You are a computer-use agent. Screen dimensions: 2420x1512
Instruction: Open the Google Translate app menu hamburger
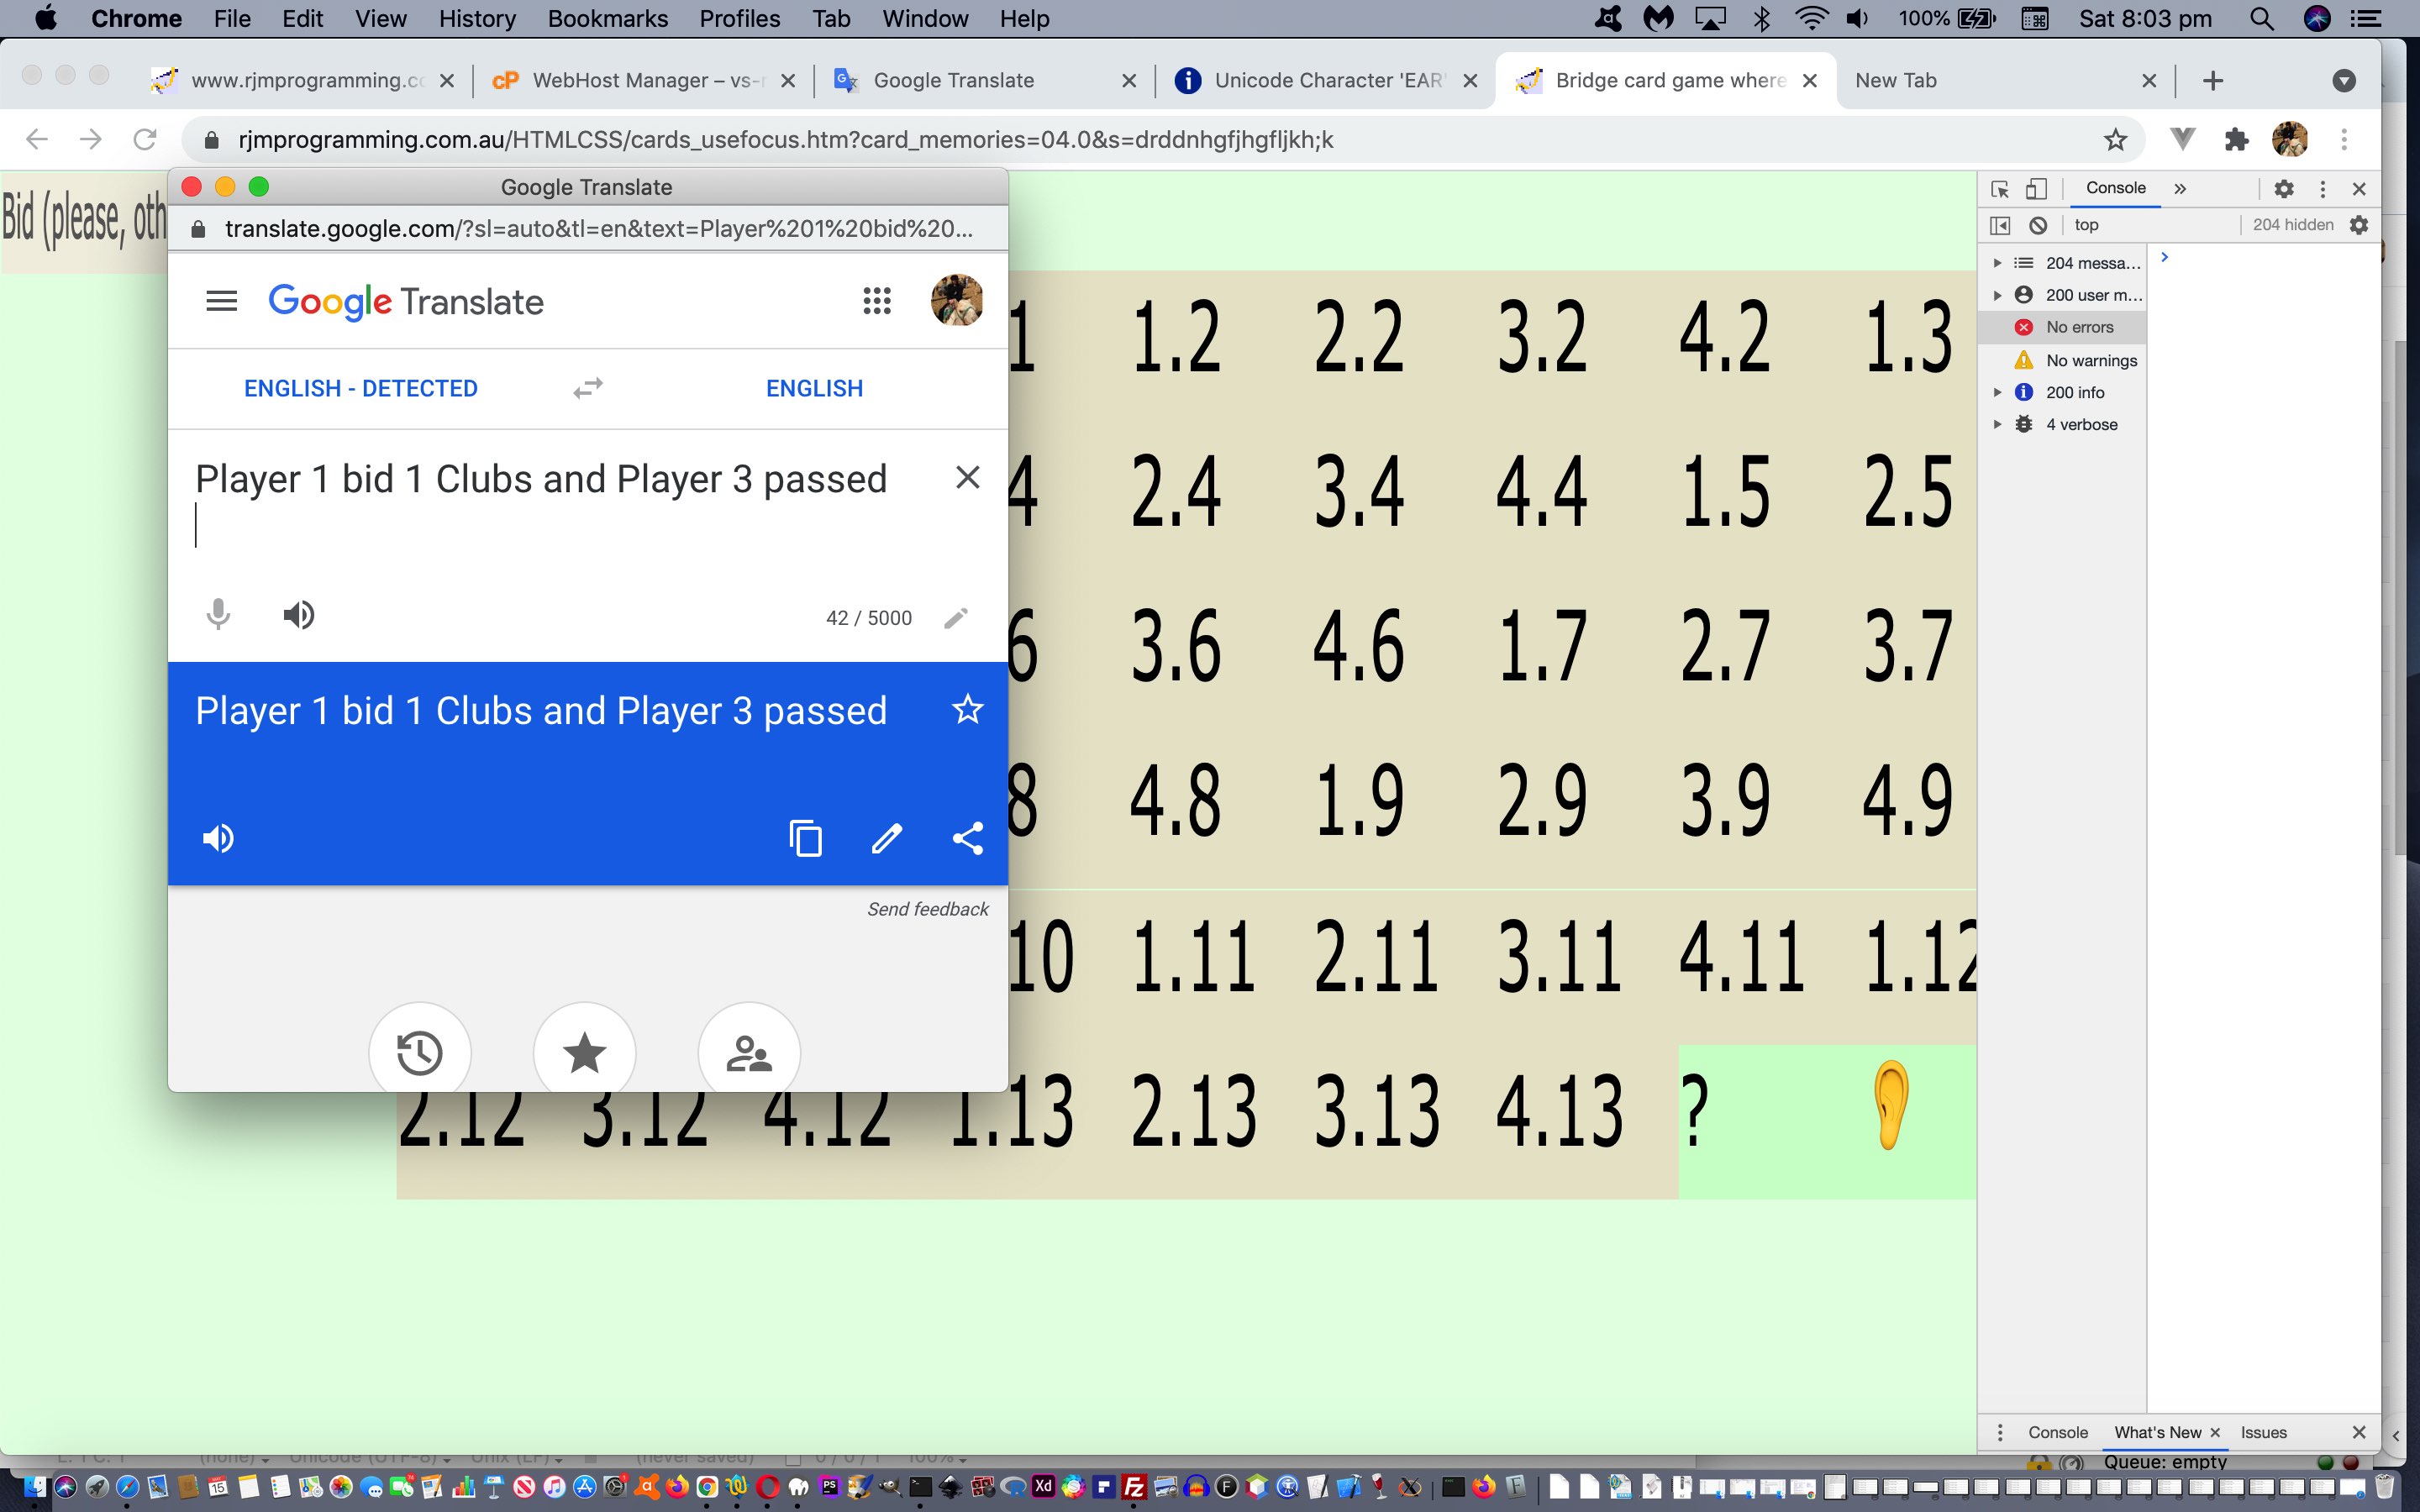click(x=219, y=302)
